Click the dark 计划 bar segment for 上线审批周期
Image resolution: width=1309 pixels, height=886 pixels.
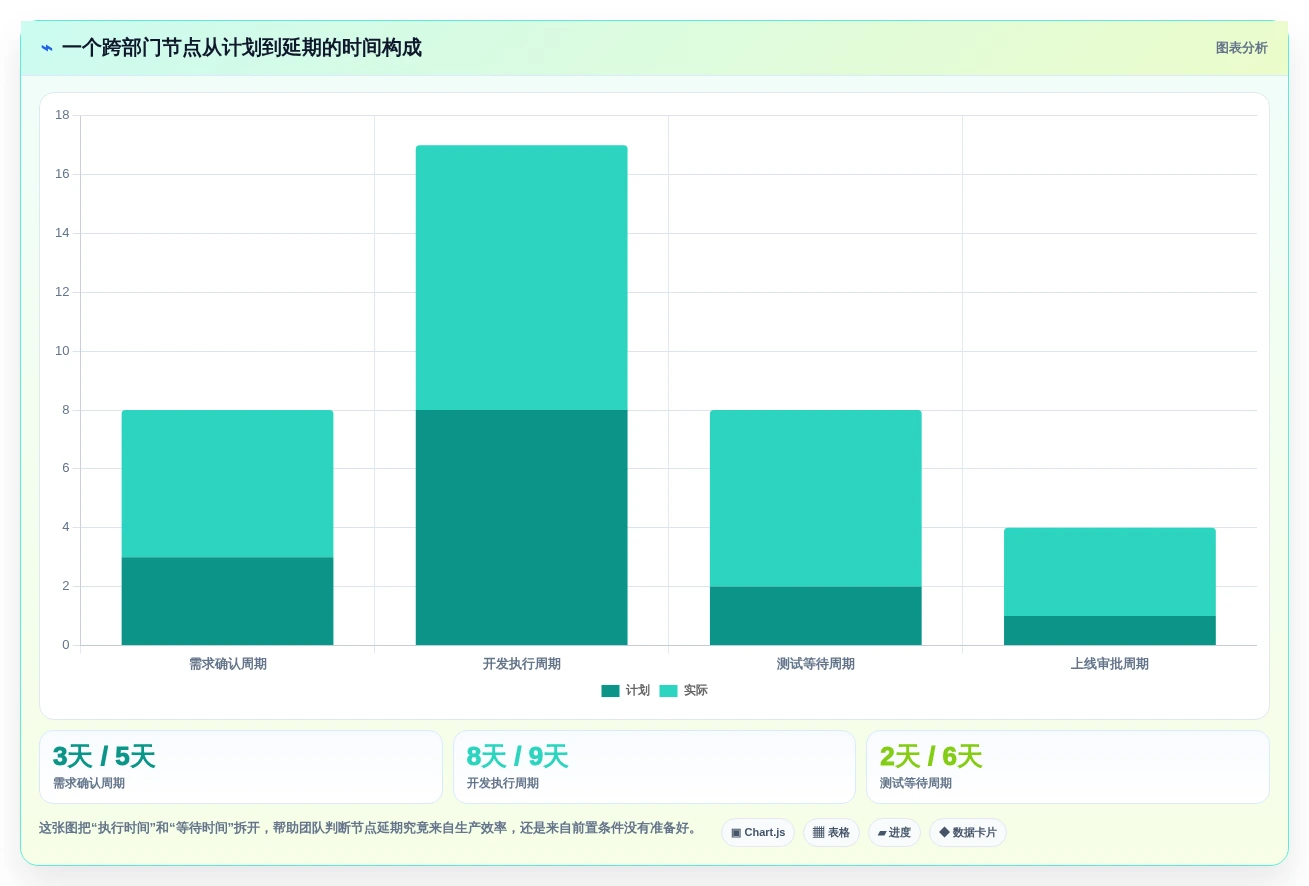(x=1109, y=630)
